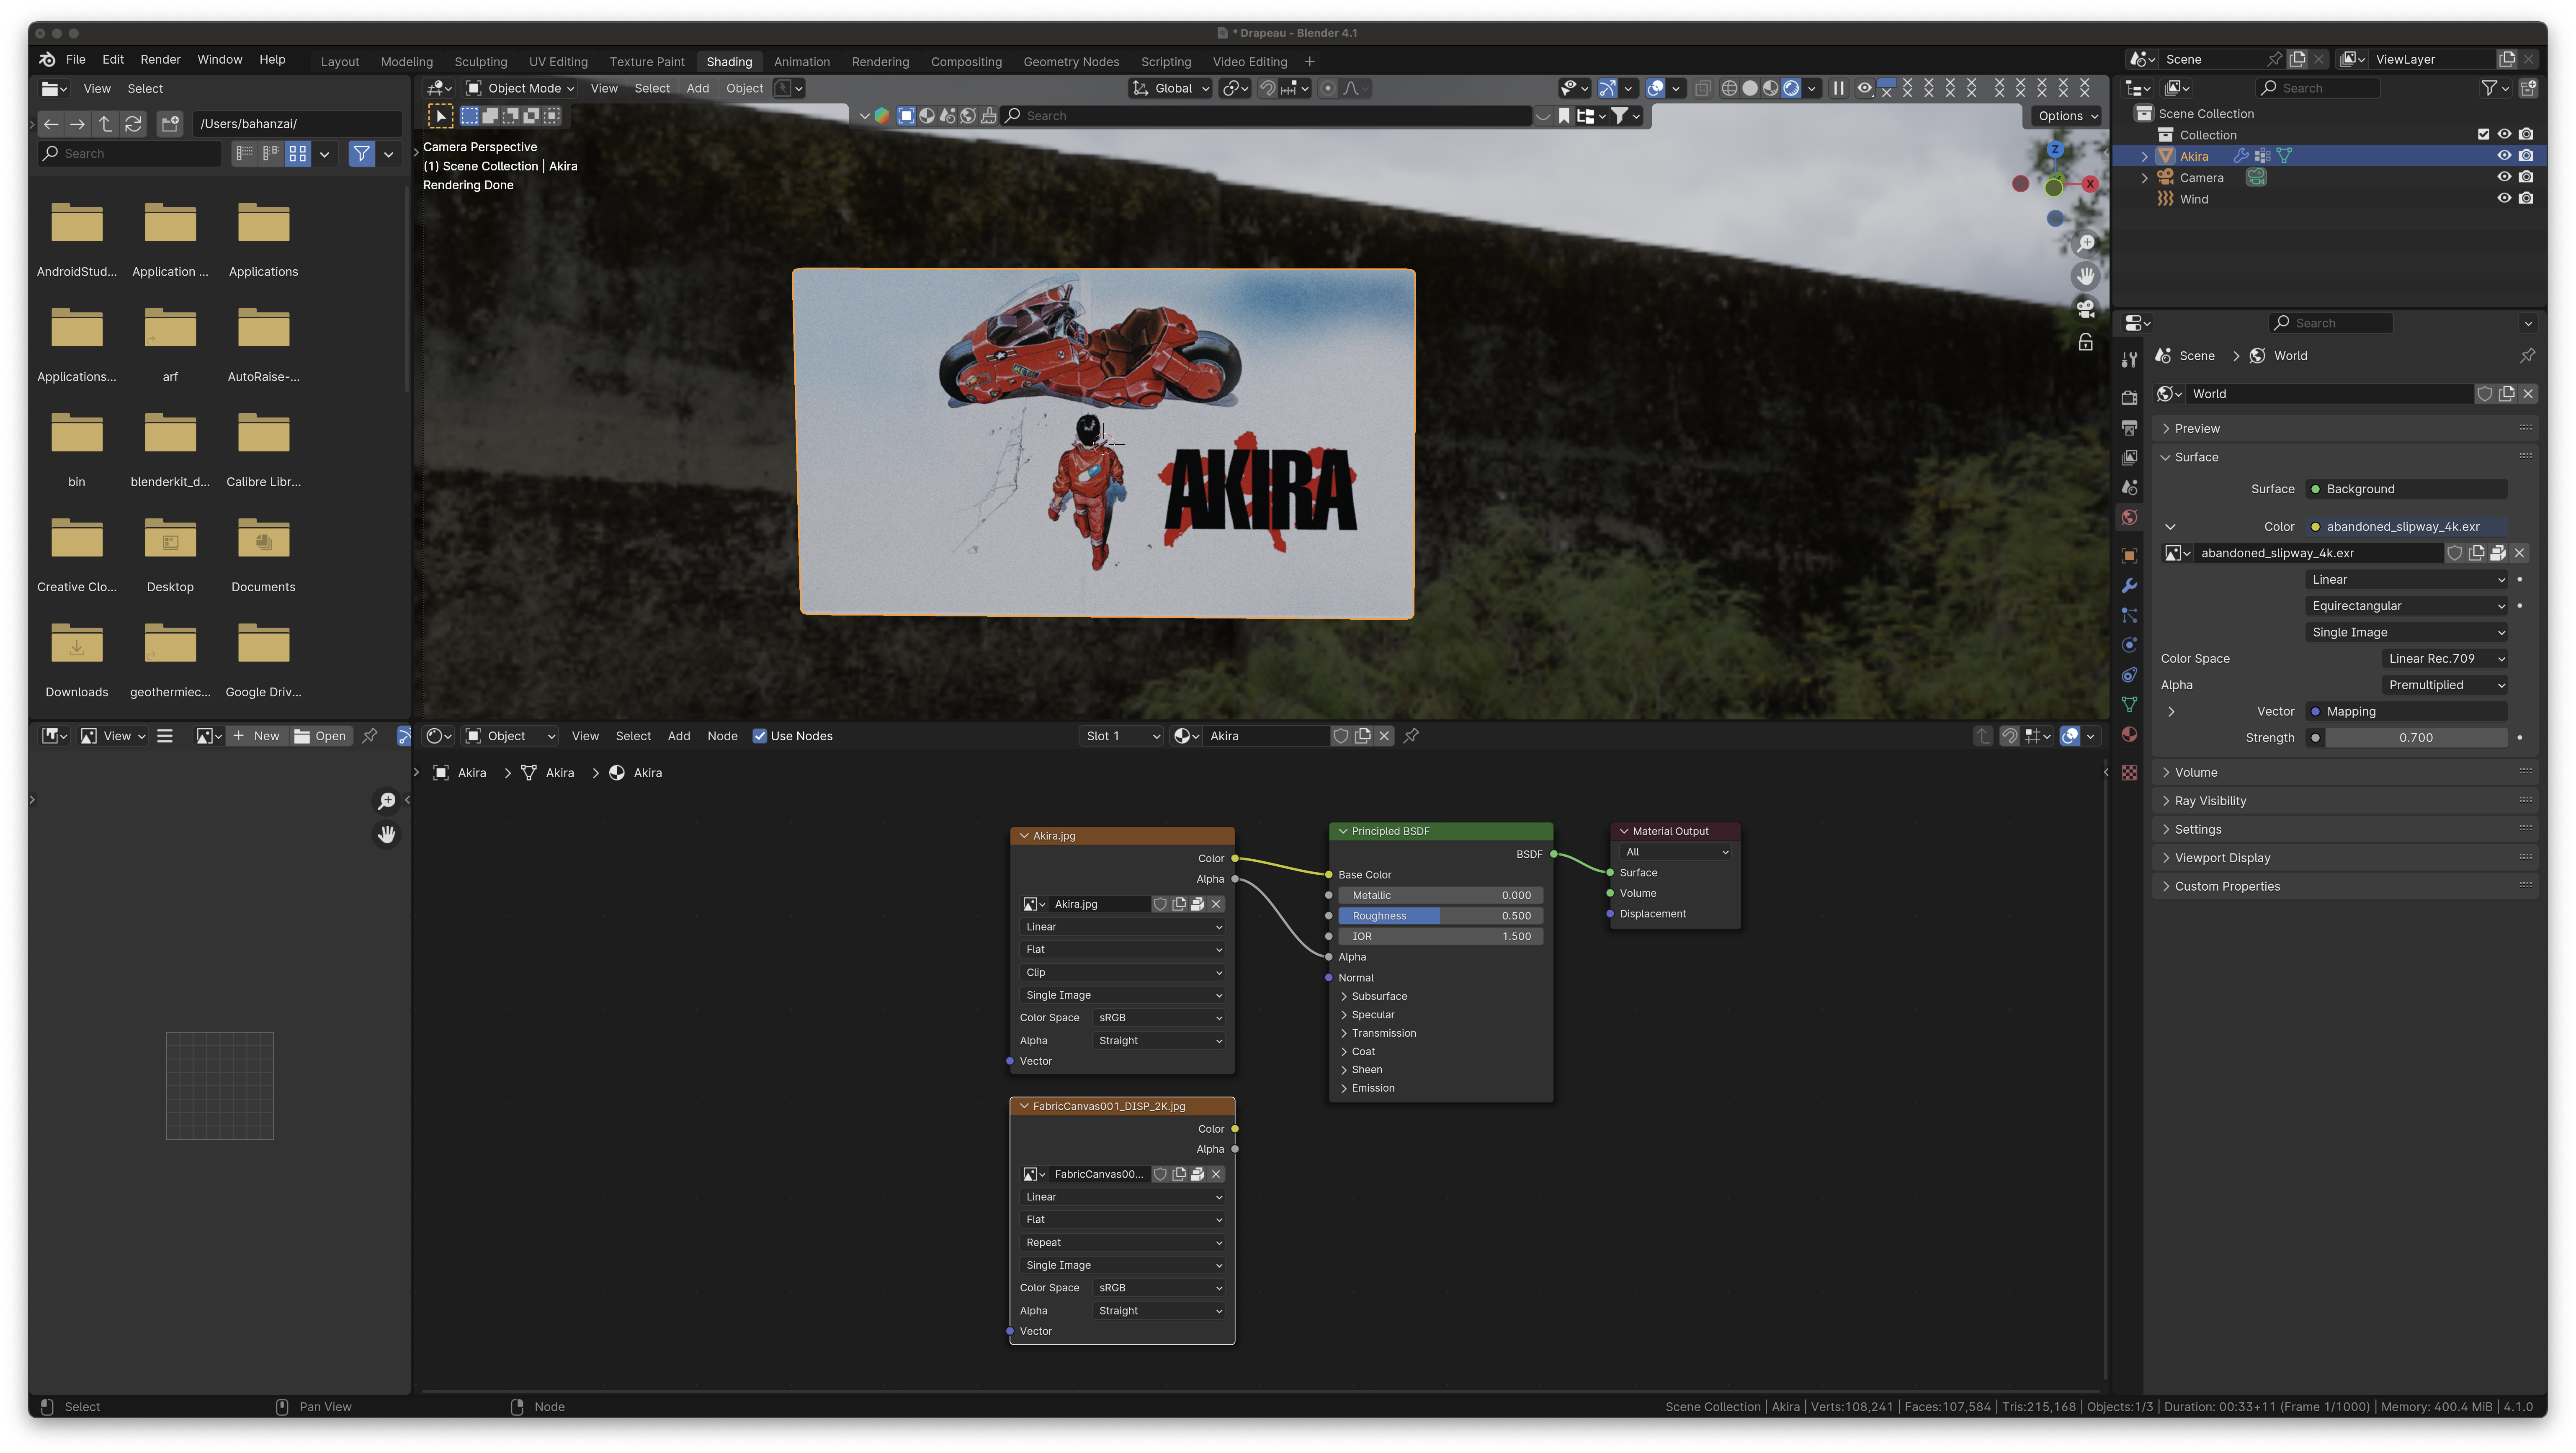2576x1453 pixels.
Task: Select wireframe viewport shading
Action: tap(1729, 88)
